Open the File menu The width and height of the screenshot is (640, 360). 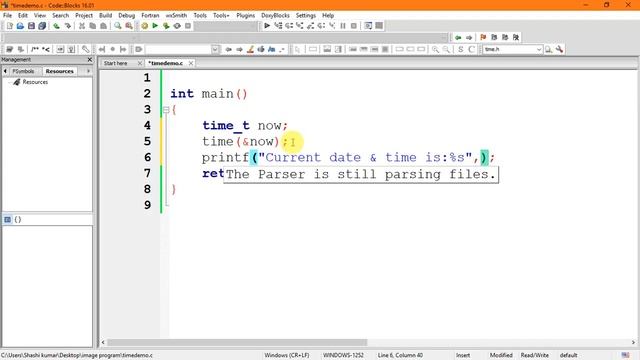[7, 15]
